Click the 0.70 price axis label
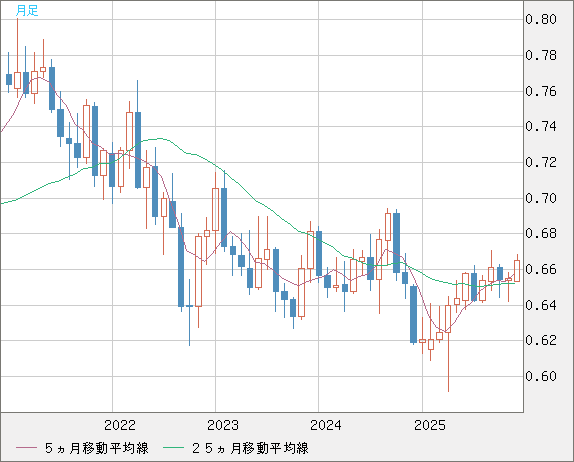The width and height of the screenshot is (574, 462). [x=541, y=198]
